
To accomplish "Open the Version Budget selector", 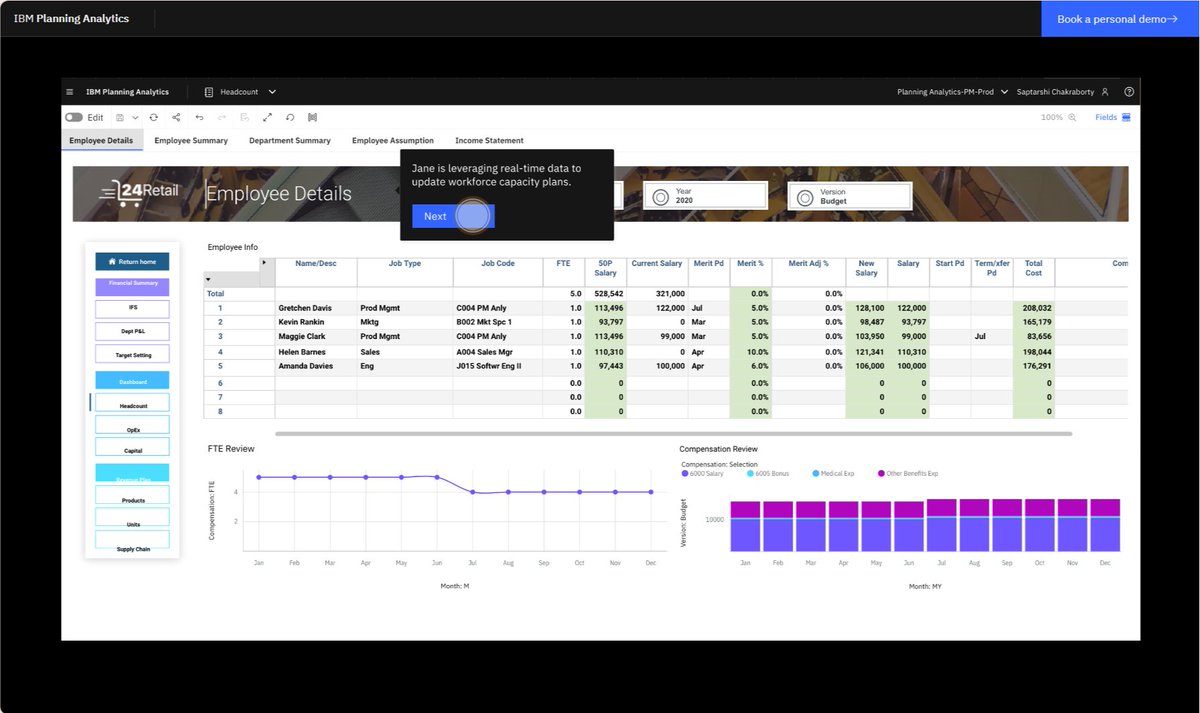I will (850, 196).
